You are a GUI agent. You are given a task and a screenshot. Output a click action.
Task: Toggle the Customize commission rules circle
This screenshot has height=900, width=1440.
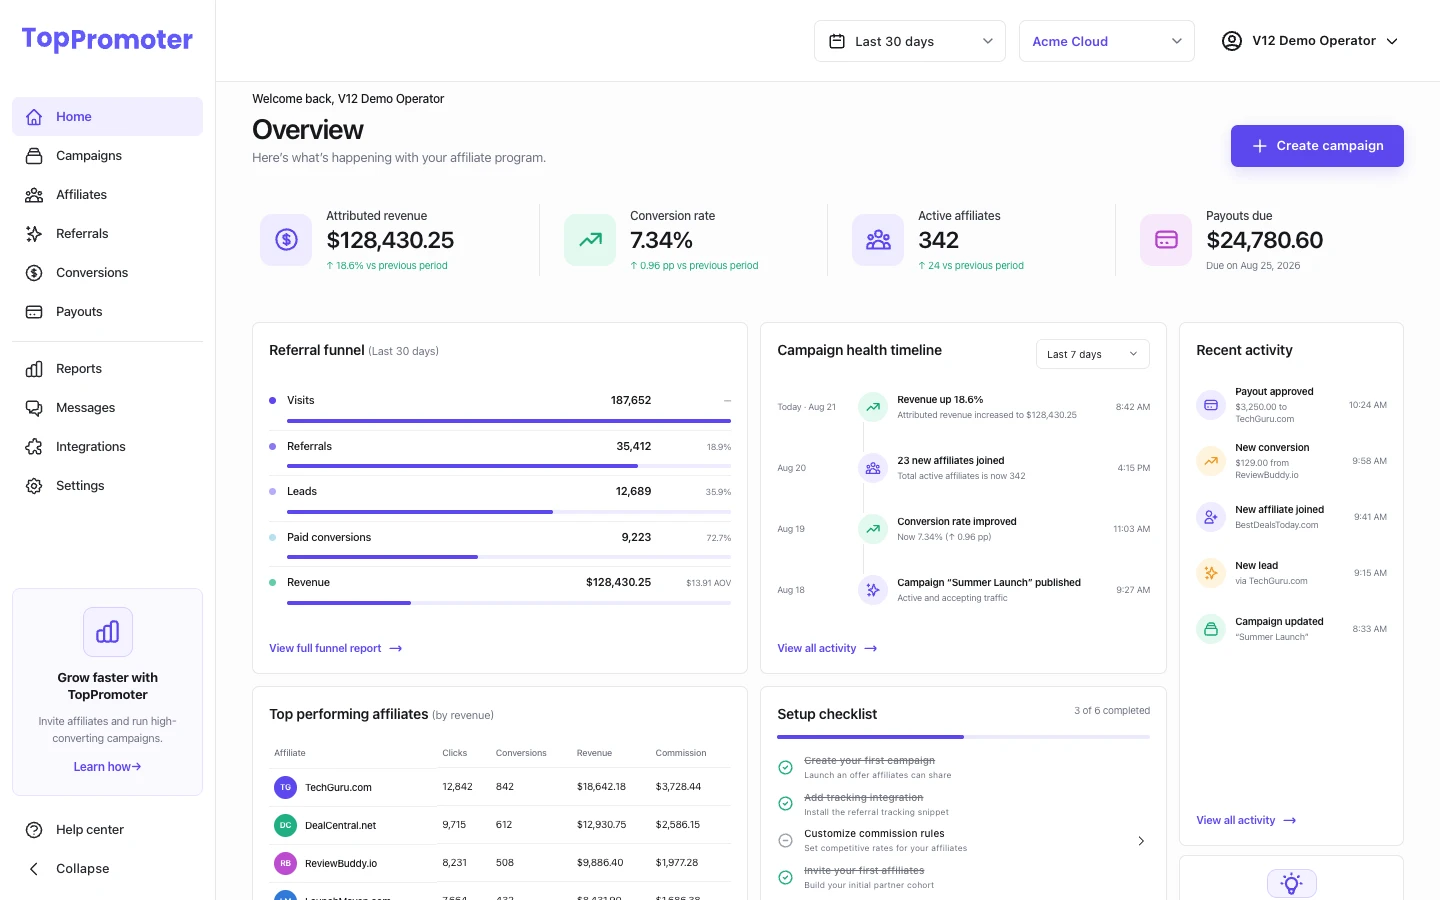point(786,841)
